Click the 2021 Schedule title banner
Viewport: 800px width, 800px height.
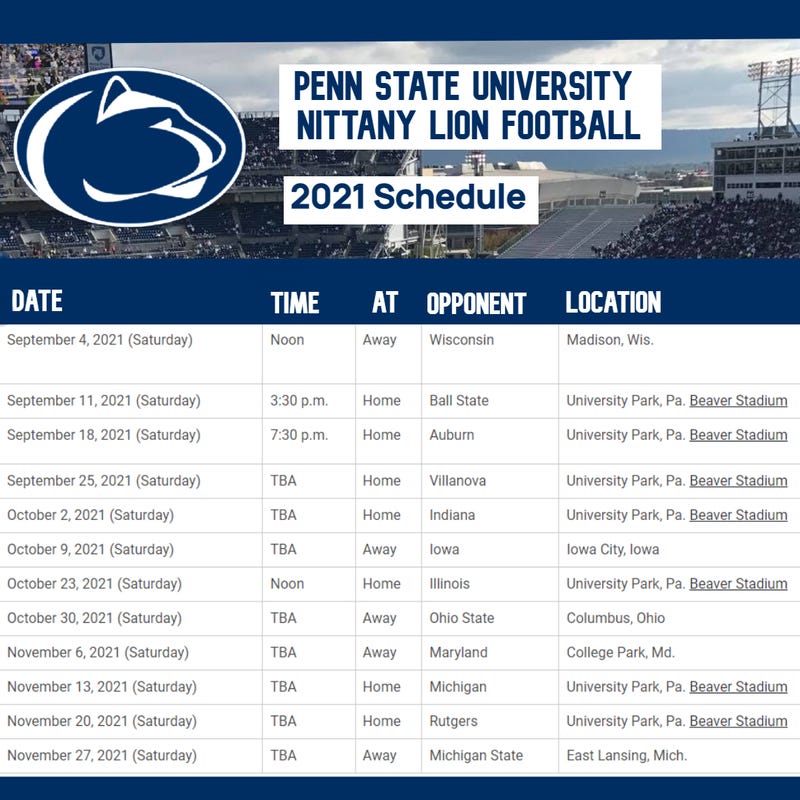point(411,199)
